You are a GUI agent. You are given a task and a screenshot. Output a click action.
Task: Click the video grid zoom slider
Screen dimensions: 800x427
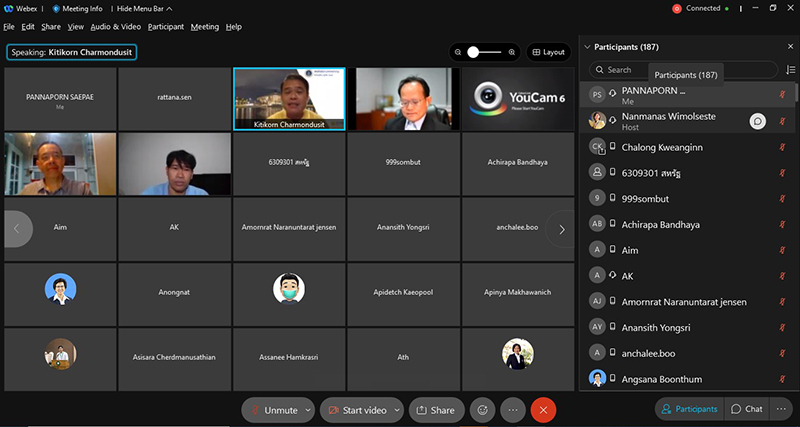point(485,52)
